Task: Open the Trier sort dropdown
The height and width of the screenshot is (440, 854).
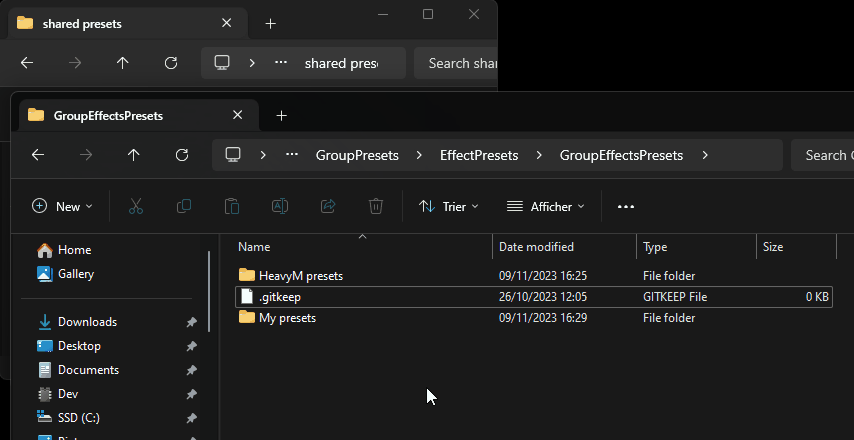Action: coord(448,206)
